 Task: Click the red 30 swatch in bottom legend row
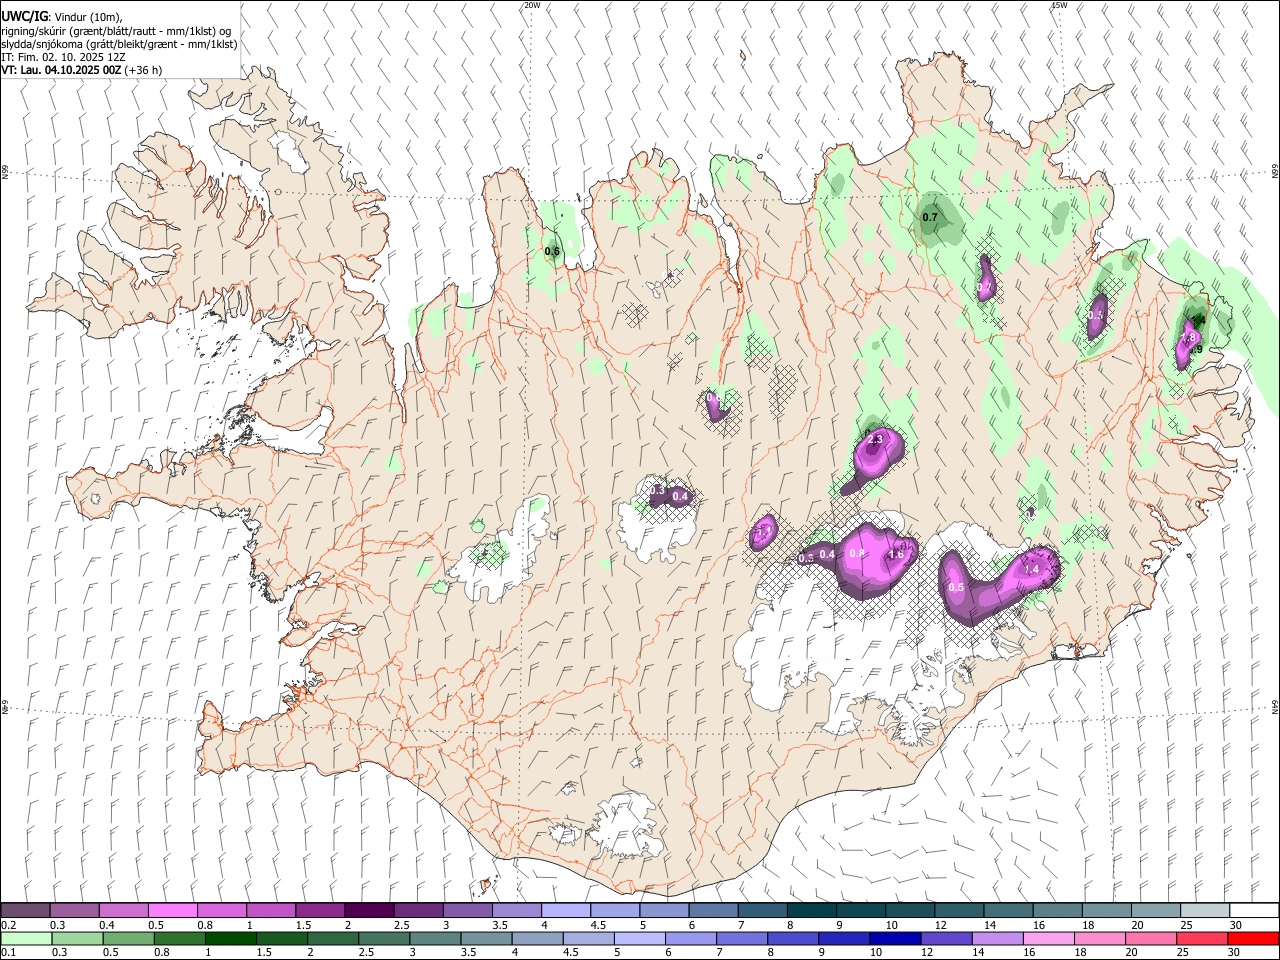click(x=1252, y=938)
